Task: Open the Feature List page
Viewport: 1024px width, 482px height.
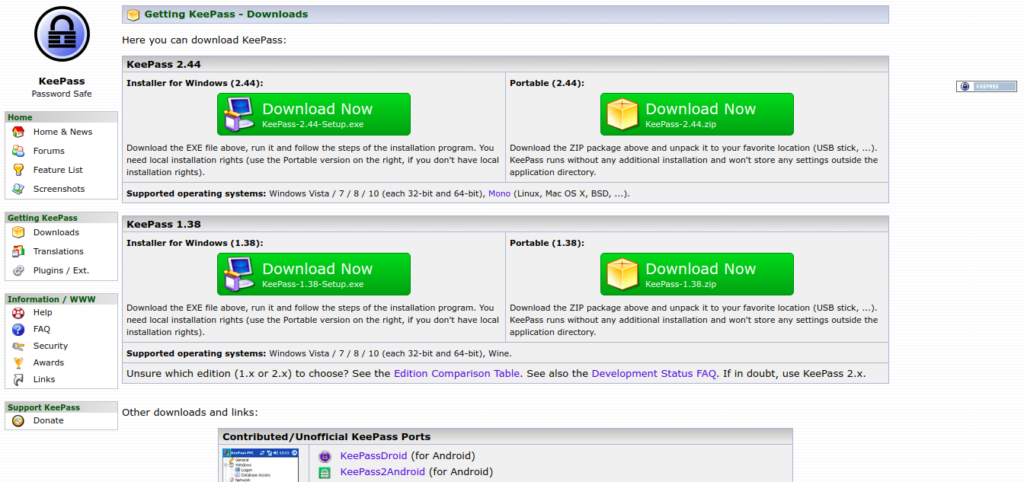Action: tap(58, 170)
